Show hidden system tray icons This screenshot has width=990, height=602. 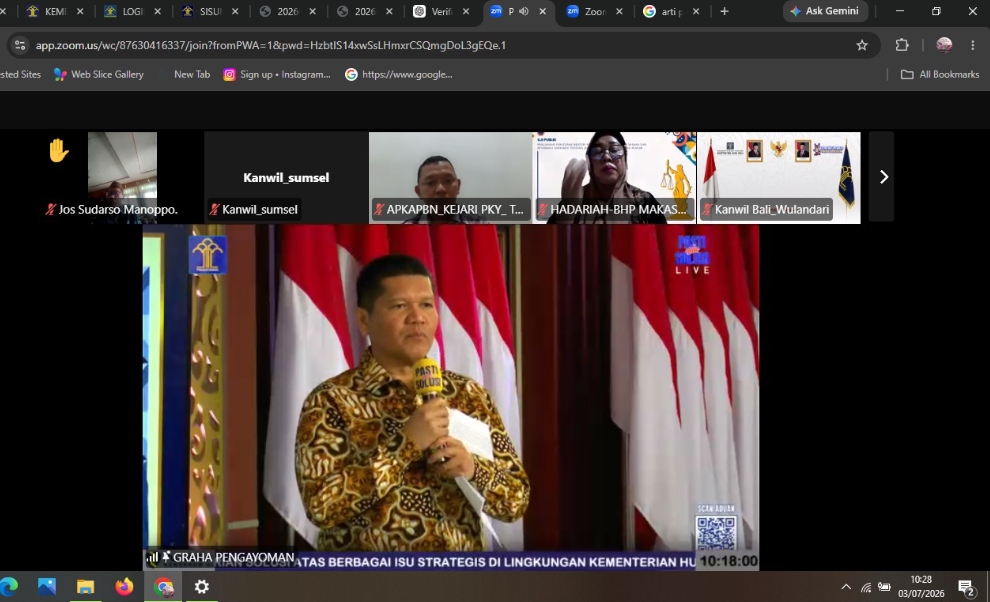846,587
